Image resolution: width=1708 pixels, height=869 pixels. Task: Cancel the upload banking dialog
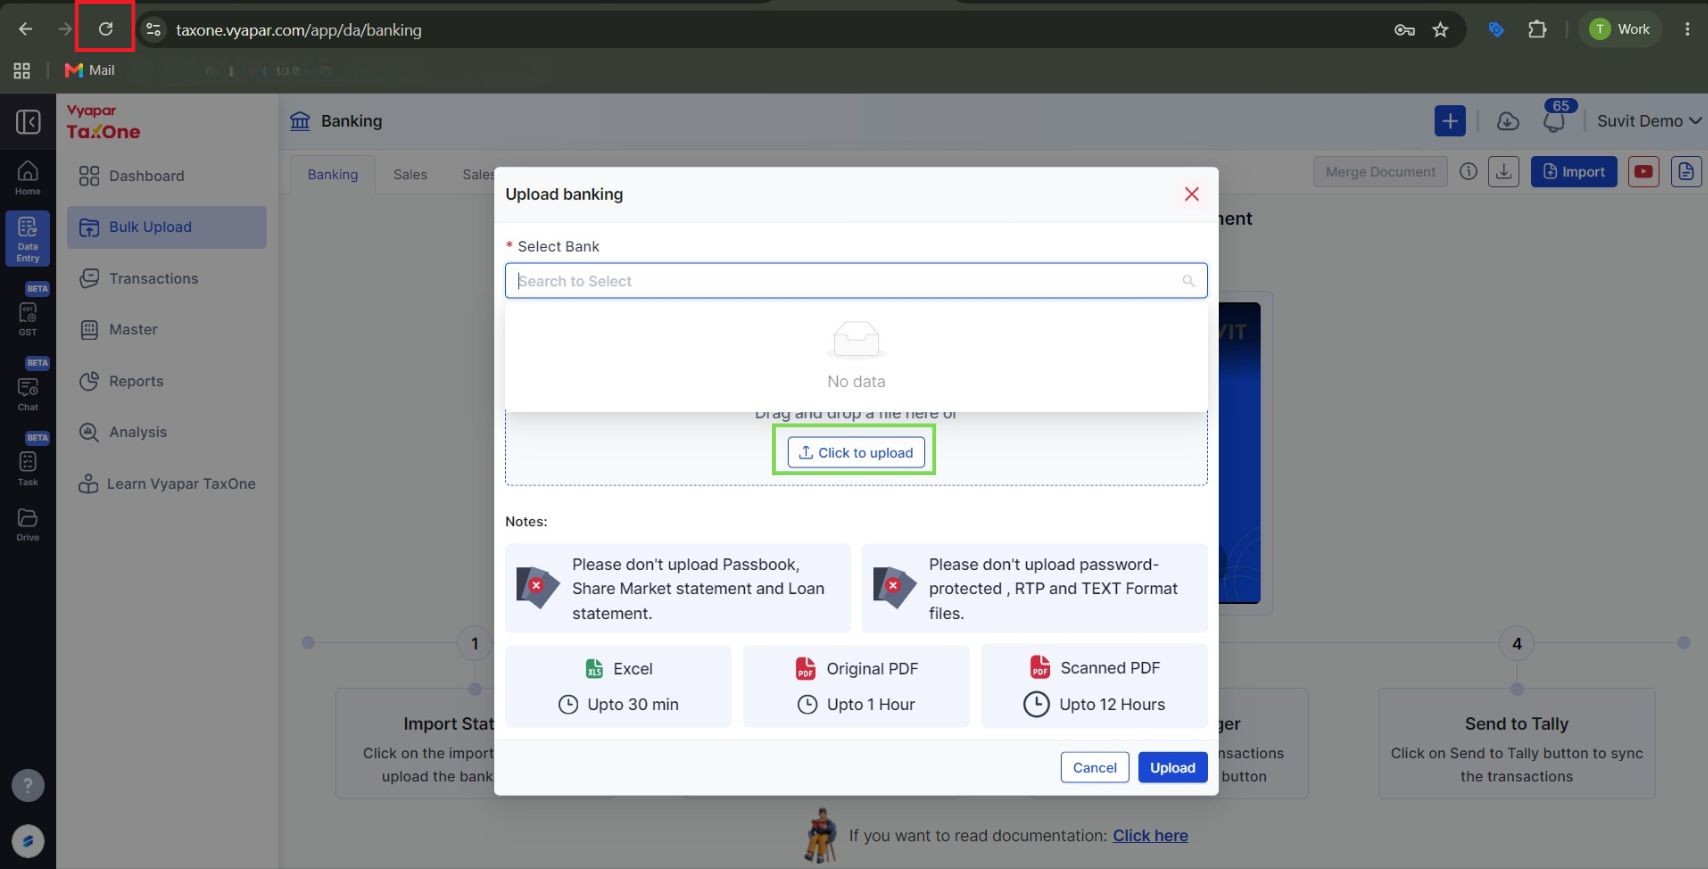click(1094, 767)
